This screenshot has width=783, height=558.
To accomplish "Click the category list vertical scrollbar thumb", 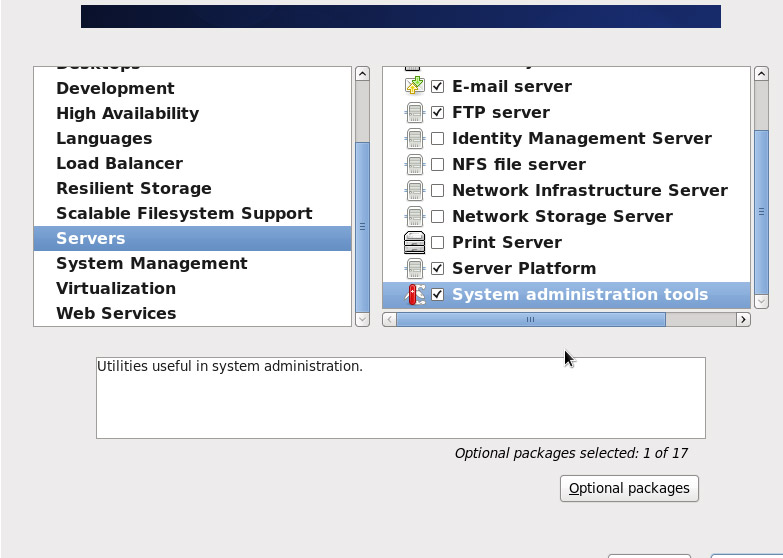I will click(x=363, y=227).
